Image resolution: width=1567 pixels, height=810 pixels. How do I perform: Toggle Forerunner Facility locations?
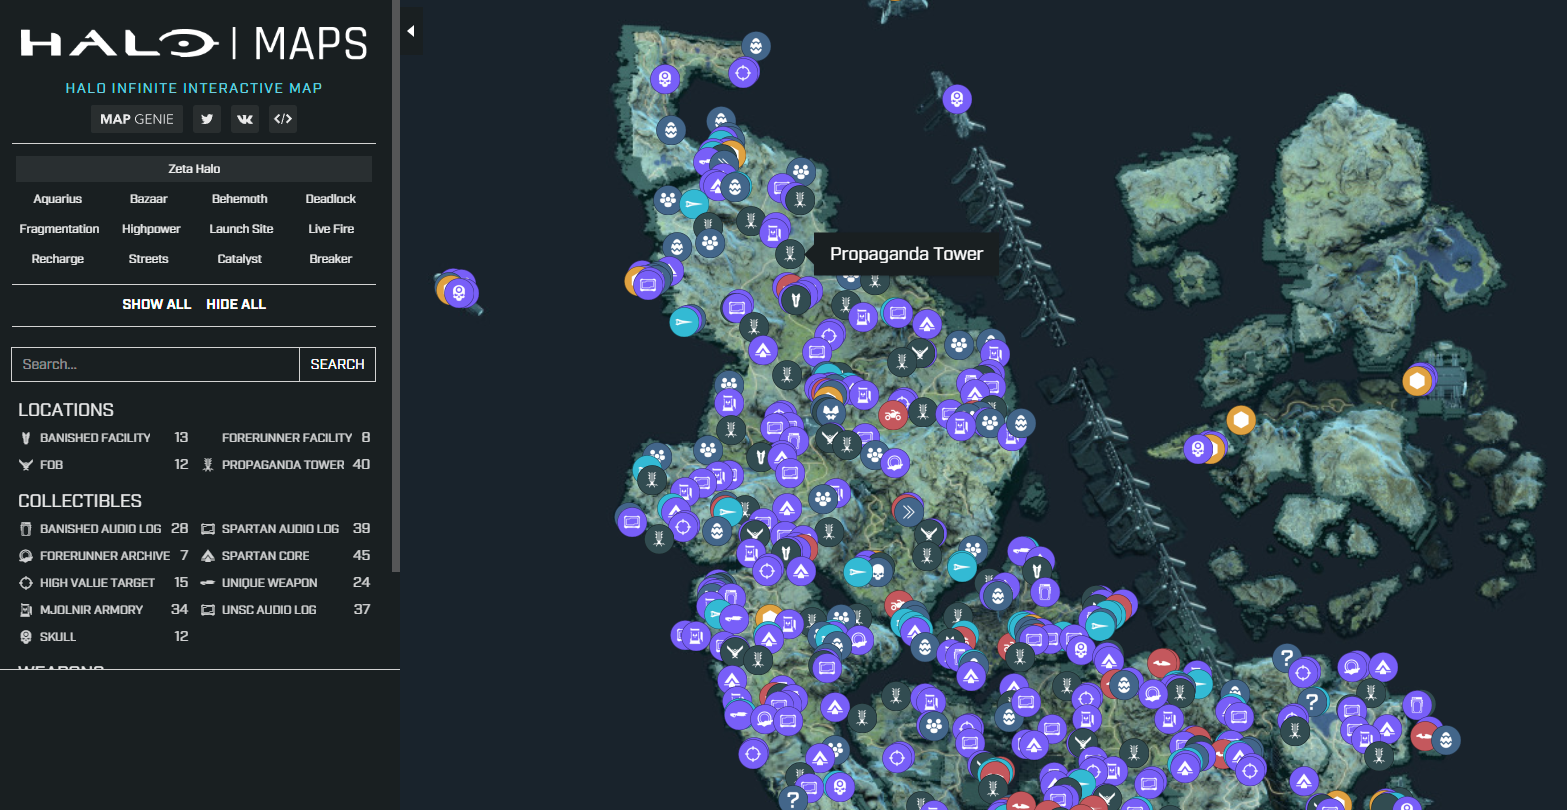[286, 438]
